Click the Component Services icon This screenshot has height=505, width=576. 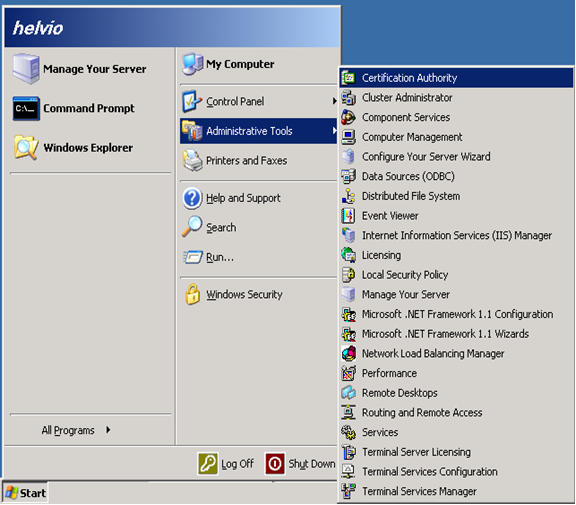coord(348,118)
